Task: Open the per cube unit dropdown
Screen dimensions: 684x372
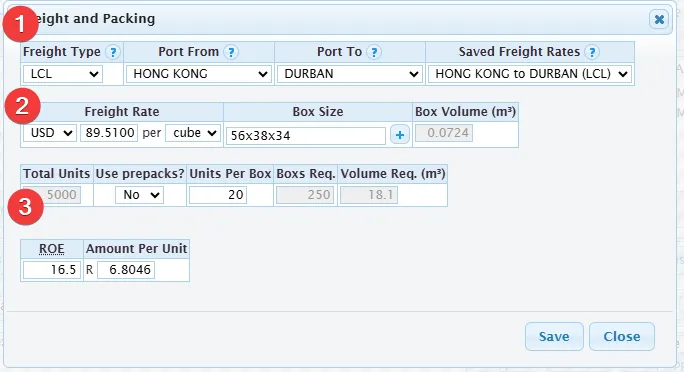Action: click(x=193, y=133)
